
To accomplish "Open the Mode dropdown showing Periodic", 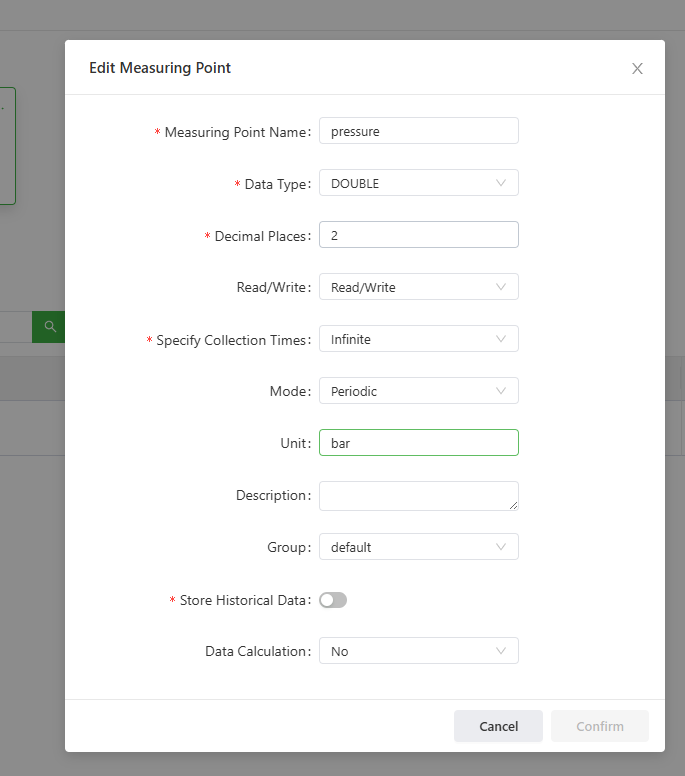I will (x=419, y=390).
